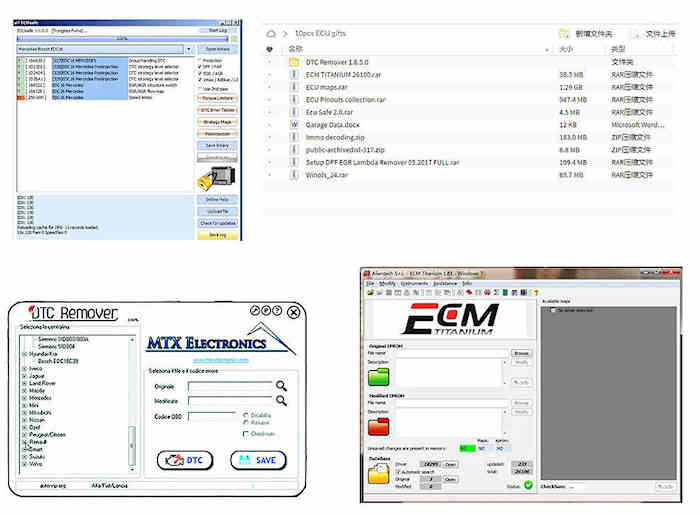Toggle the Checksum checkbox in DTC Remover
The width and height of the screenshot is (700, 516).
coord(245,433)
